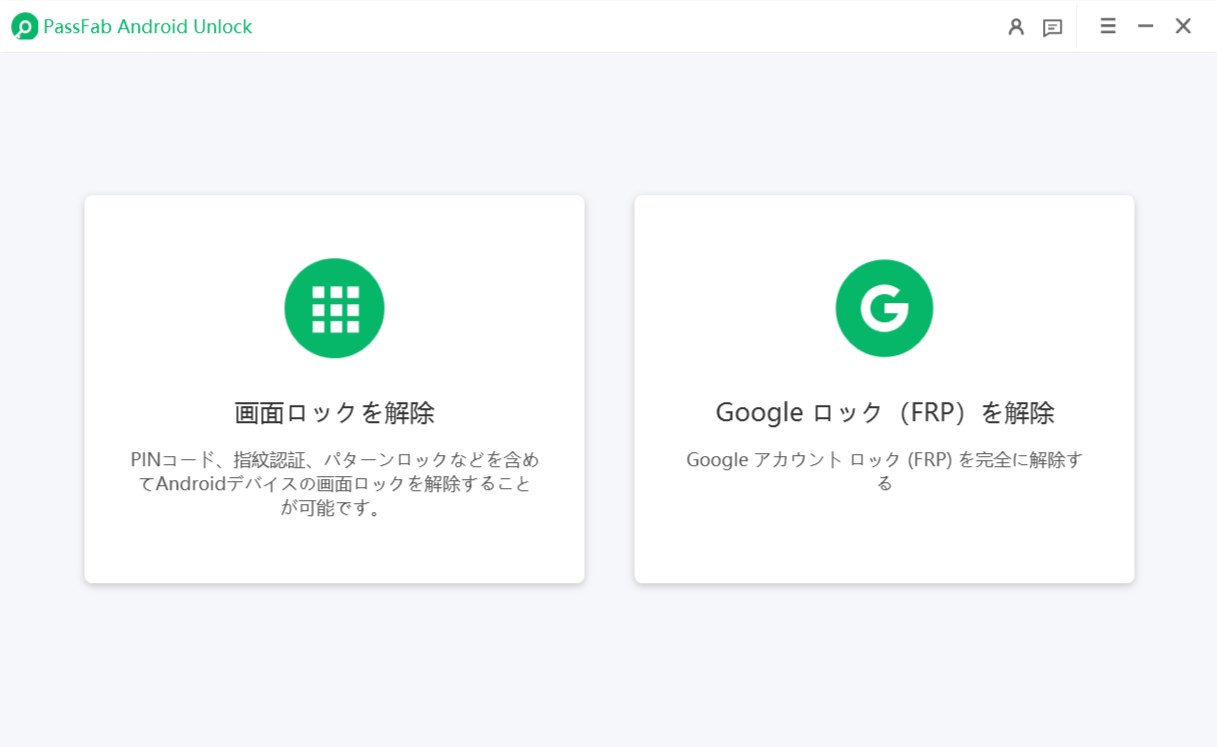Open the user account icon
1217x747 pixels.
pyautogui.click(x=1016, y=27)
